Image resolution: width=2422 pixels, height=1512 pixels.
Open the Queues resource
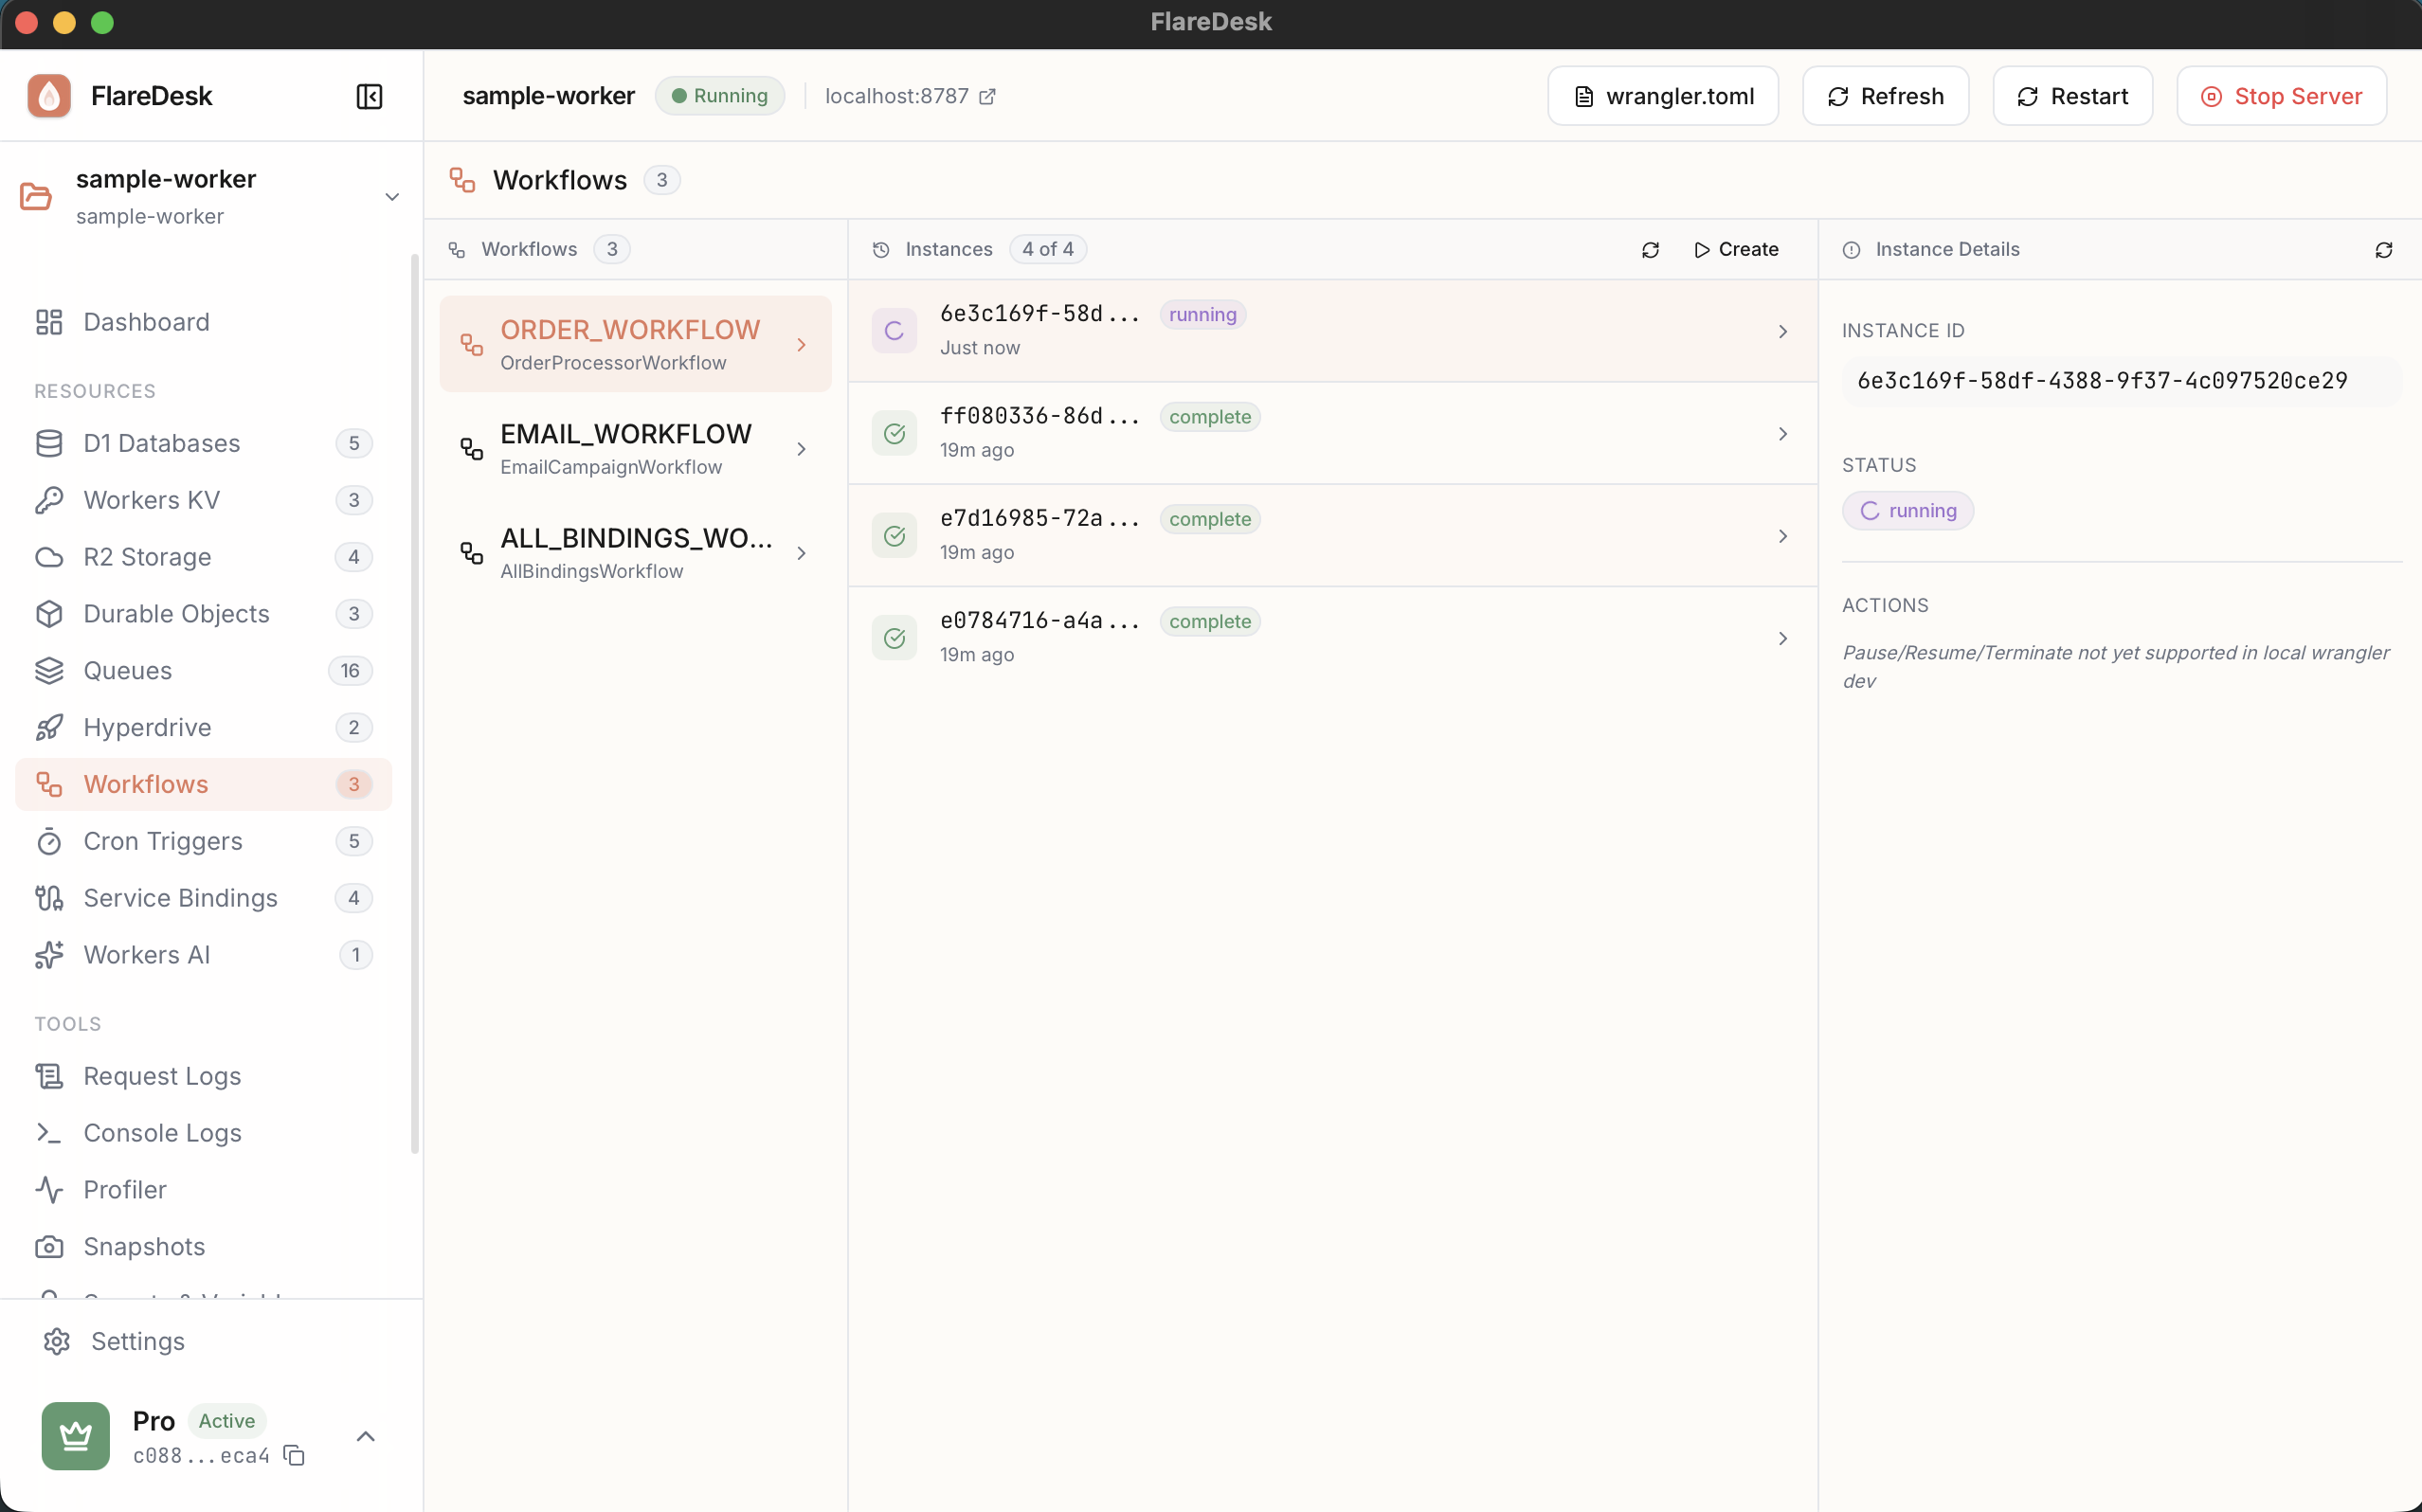[128, 671]
